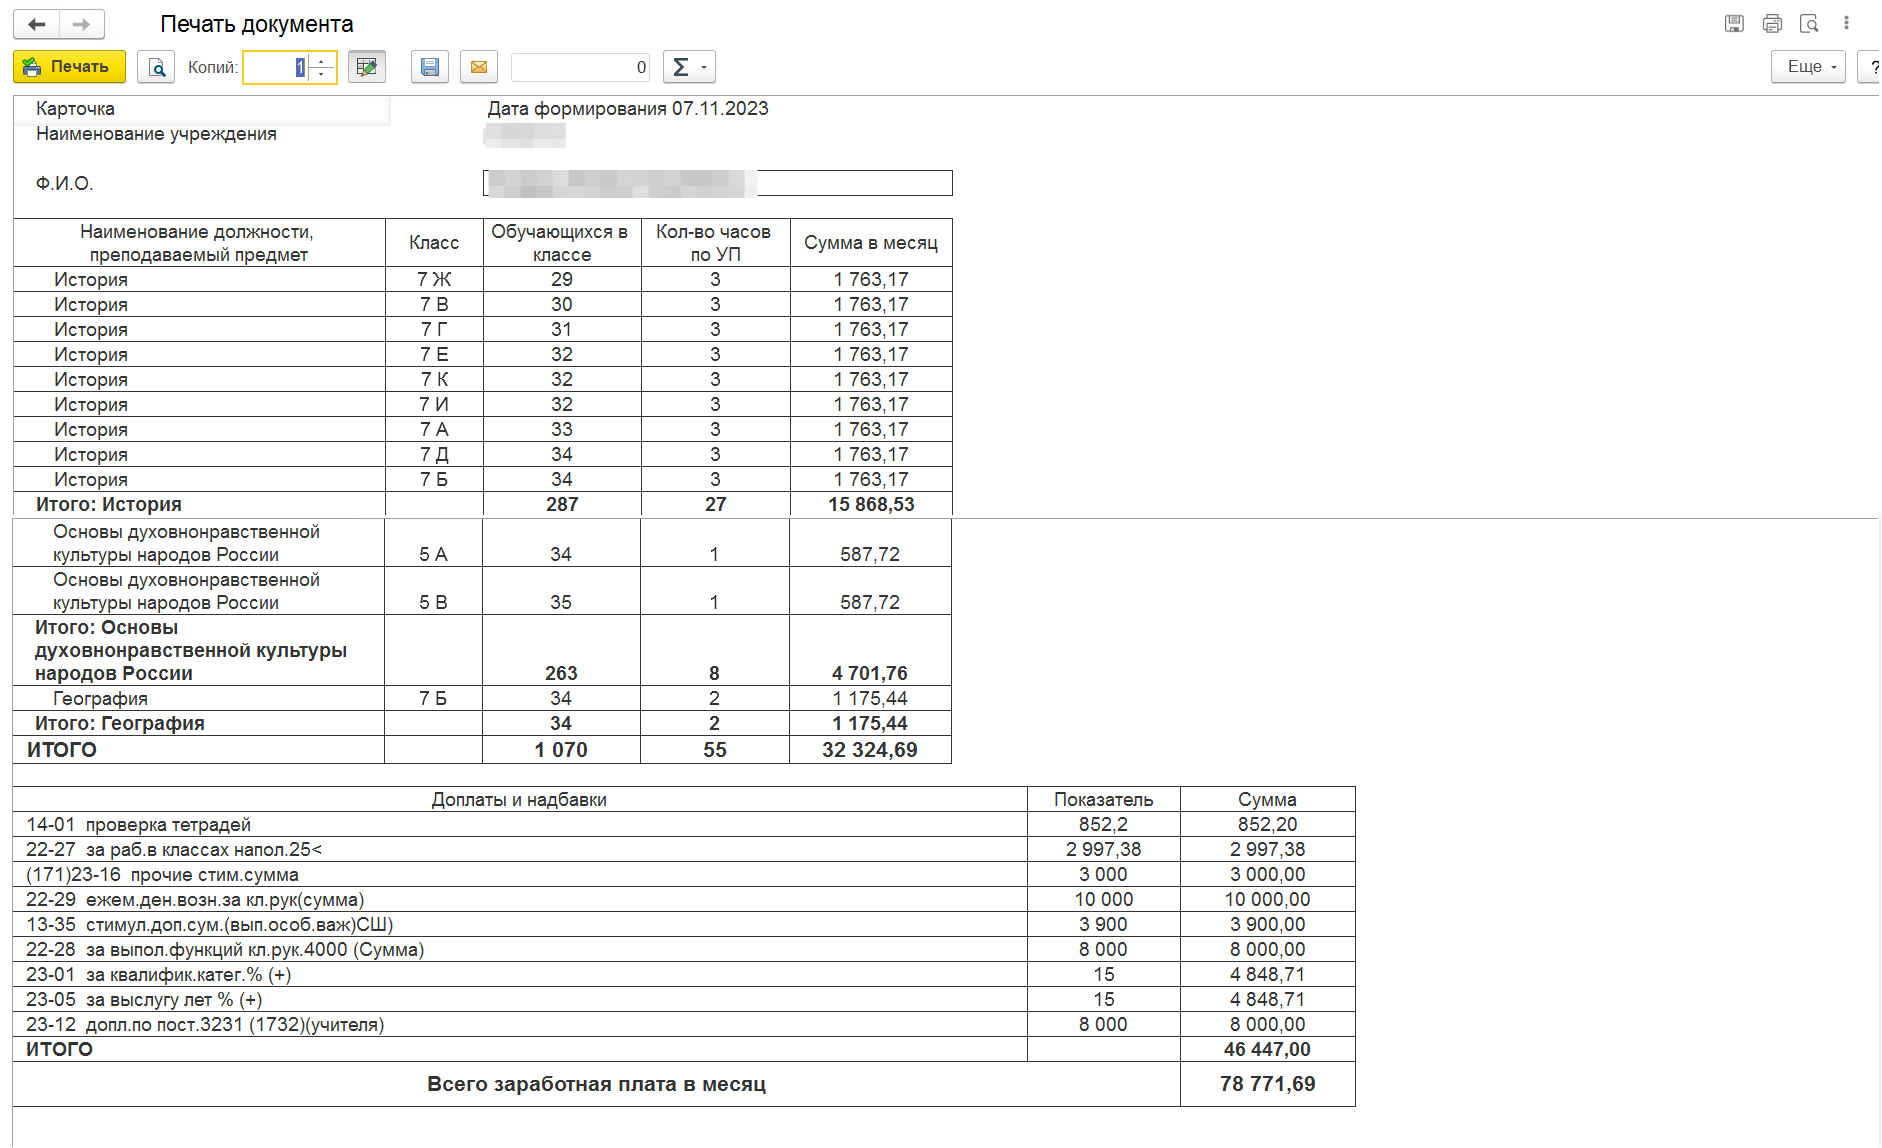
Task: Increase the copies count with up arrow
Action: tap(322, 61)
